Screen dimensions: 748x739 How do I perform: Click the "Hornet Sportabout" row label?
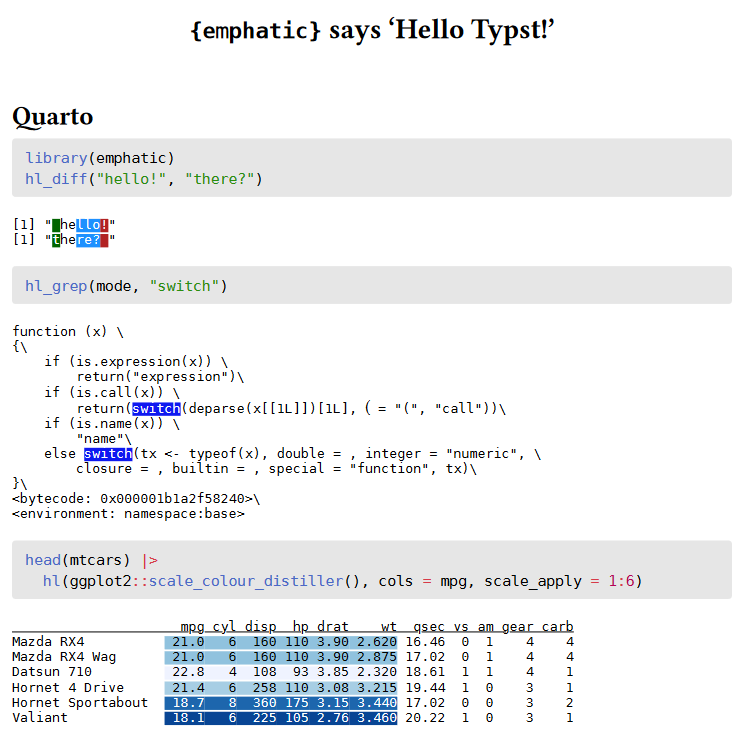pyautogui.click(x=80, y=702)
